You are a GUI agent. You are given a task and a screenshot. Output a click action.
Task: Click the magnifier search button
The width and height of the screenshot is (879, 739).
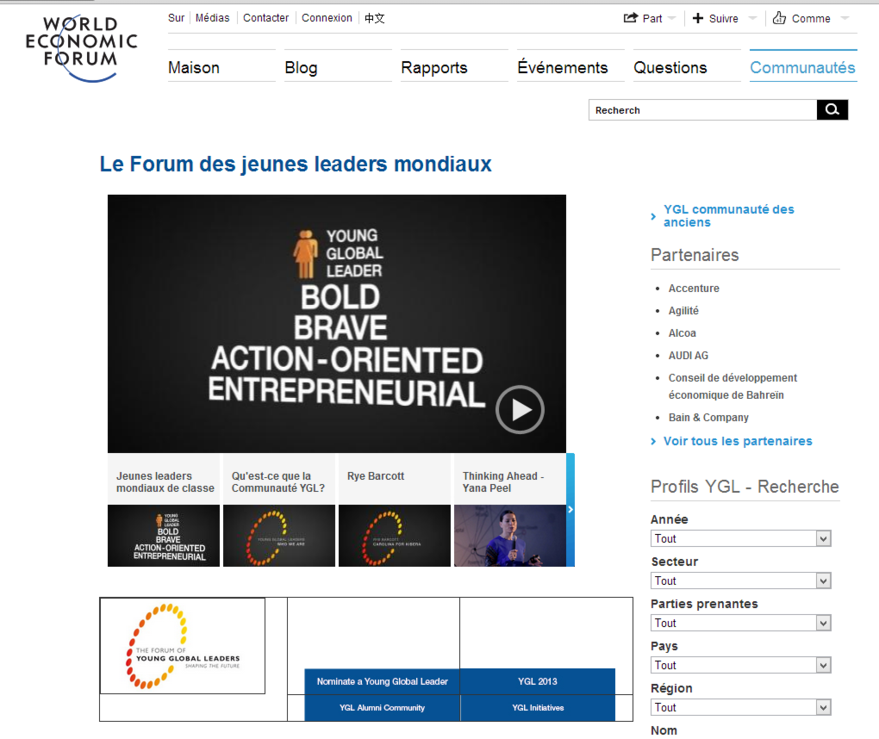pyautogui.click(x=832, y=110)
